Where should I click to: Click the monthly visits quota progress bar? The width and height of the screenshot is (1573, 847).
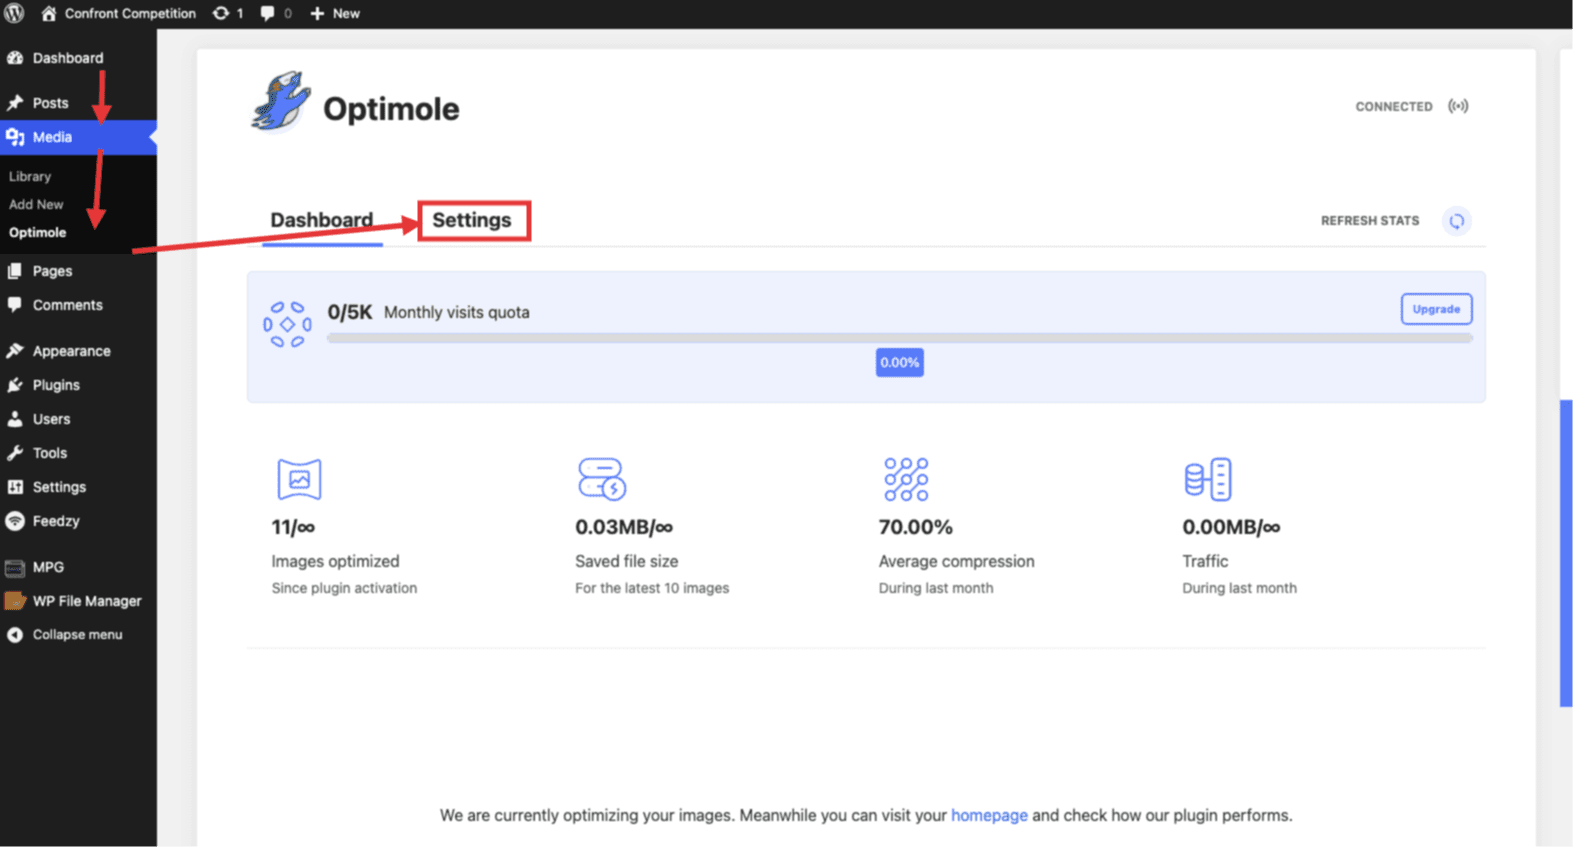[898, 338]
